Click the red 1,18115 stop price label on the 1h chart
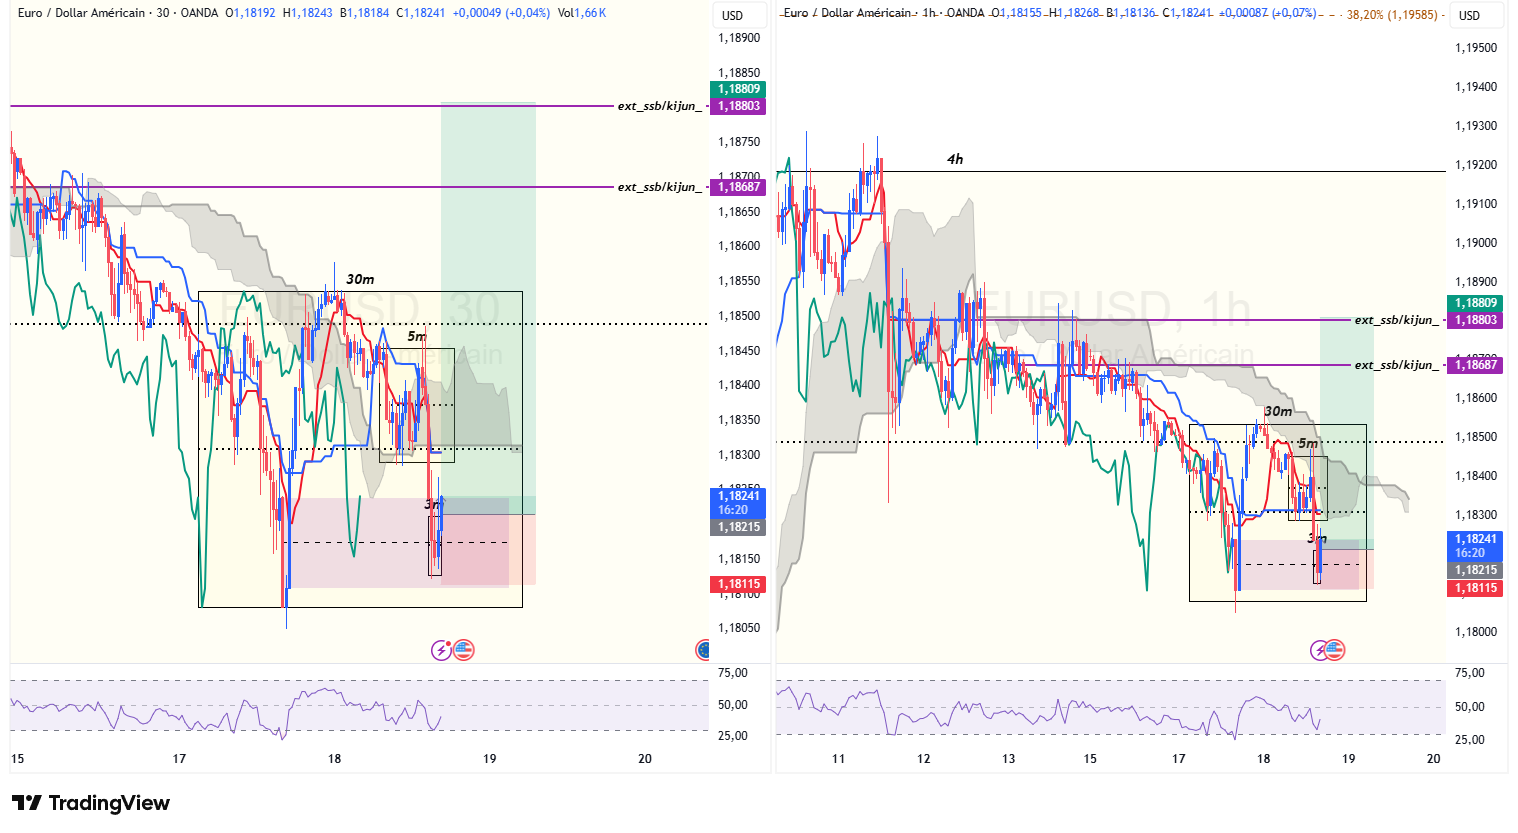The height and width of the screenshot is (833, 1518). [x=1476, y=588]
